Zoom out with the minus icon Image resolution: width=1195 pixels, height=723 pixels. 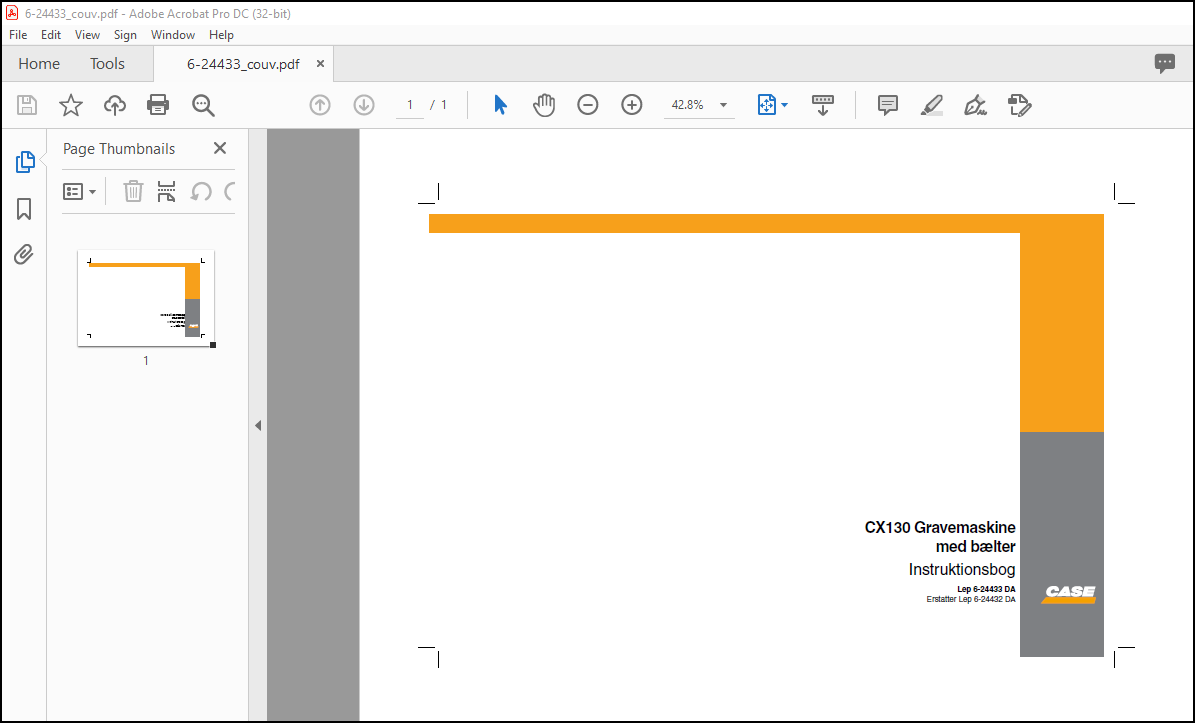(x=588, y=105)
